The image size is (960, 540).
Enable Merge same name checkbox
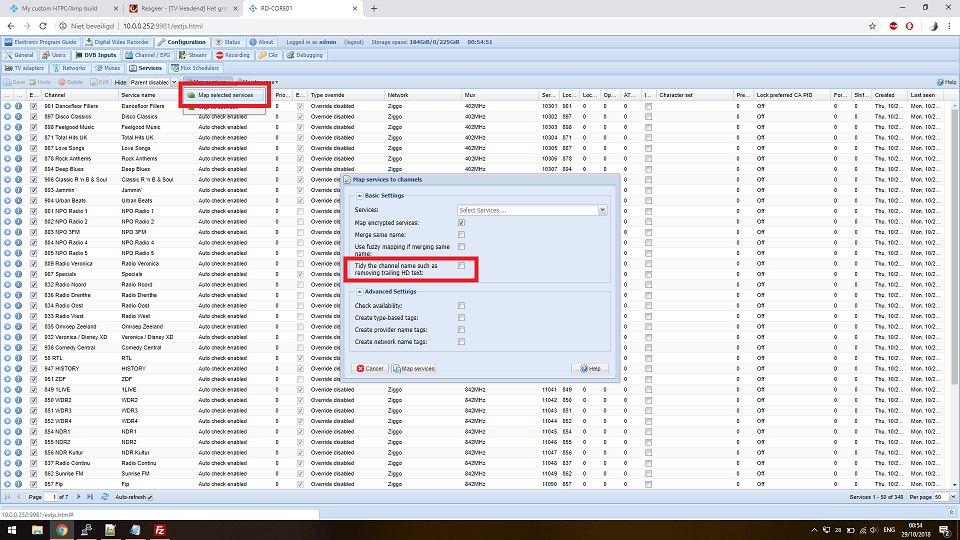coord(461,234)
